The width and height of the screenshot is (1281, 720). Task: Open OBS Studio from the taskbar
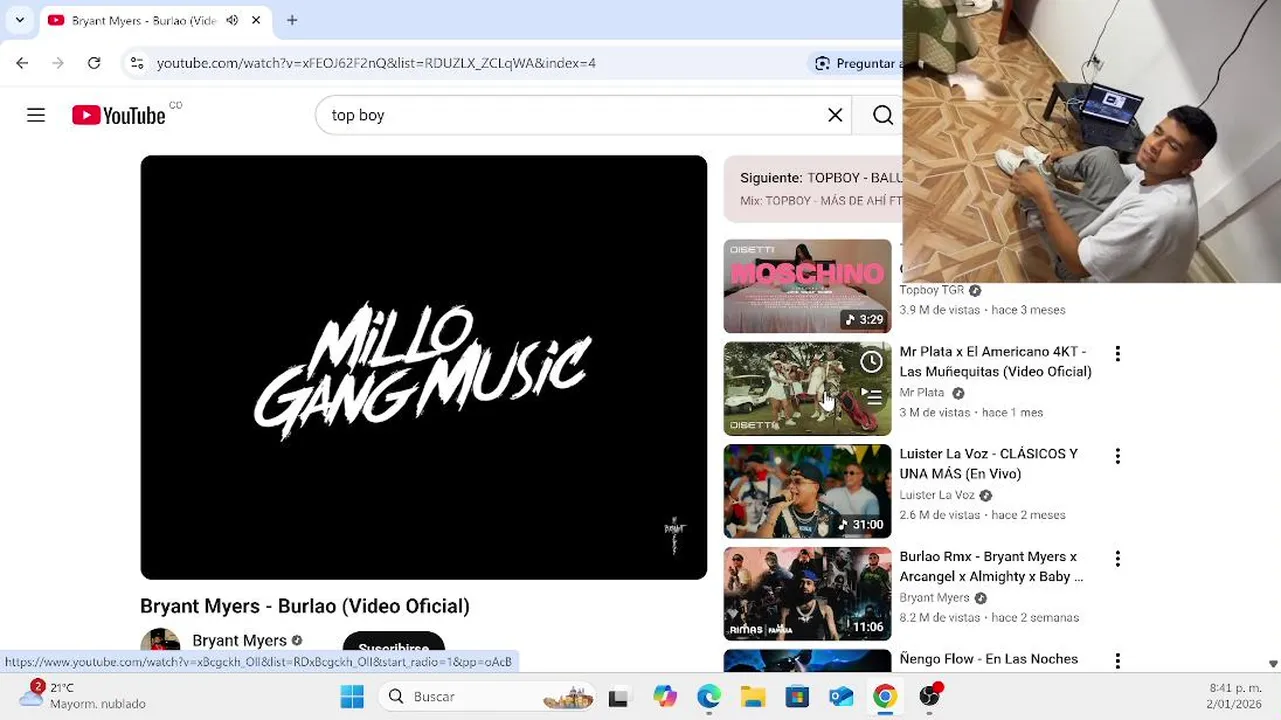click(930, 696)
